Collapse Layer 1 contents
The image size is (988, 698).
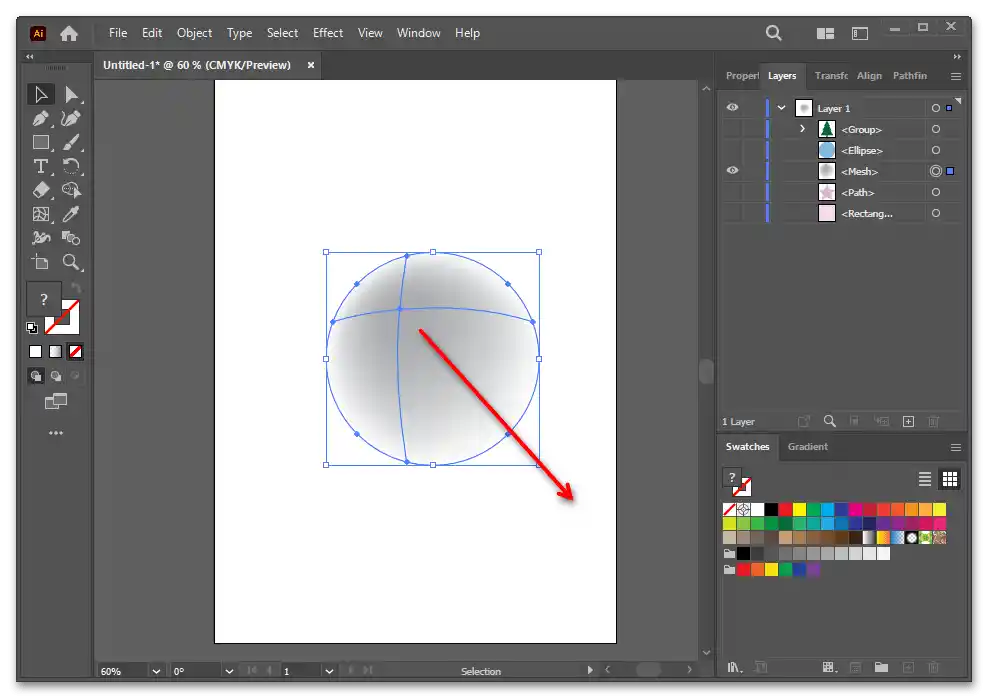(781, 108)
